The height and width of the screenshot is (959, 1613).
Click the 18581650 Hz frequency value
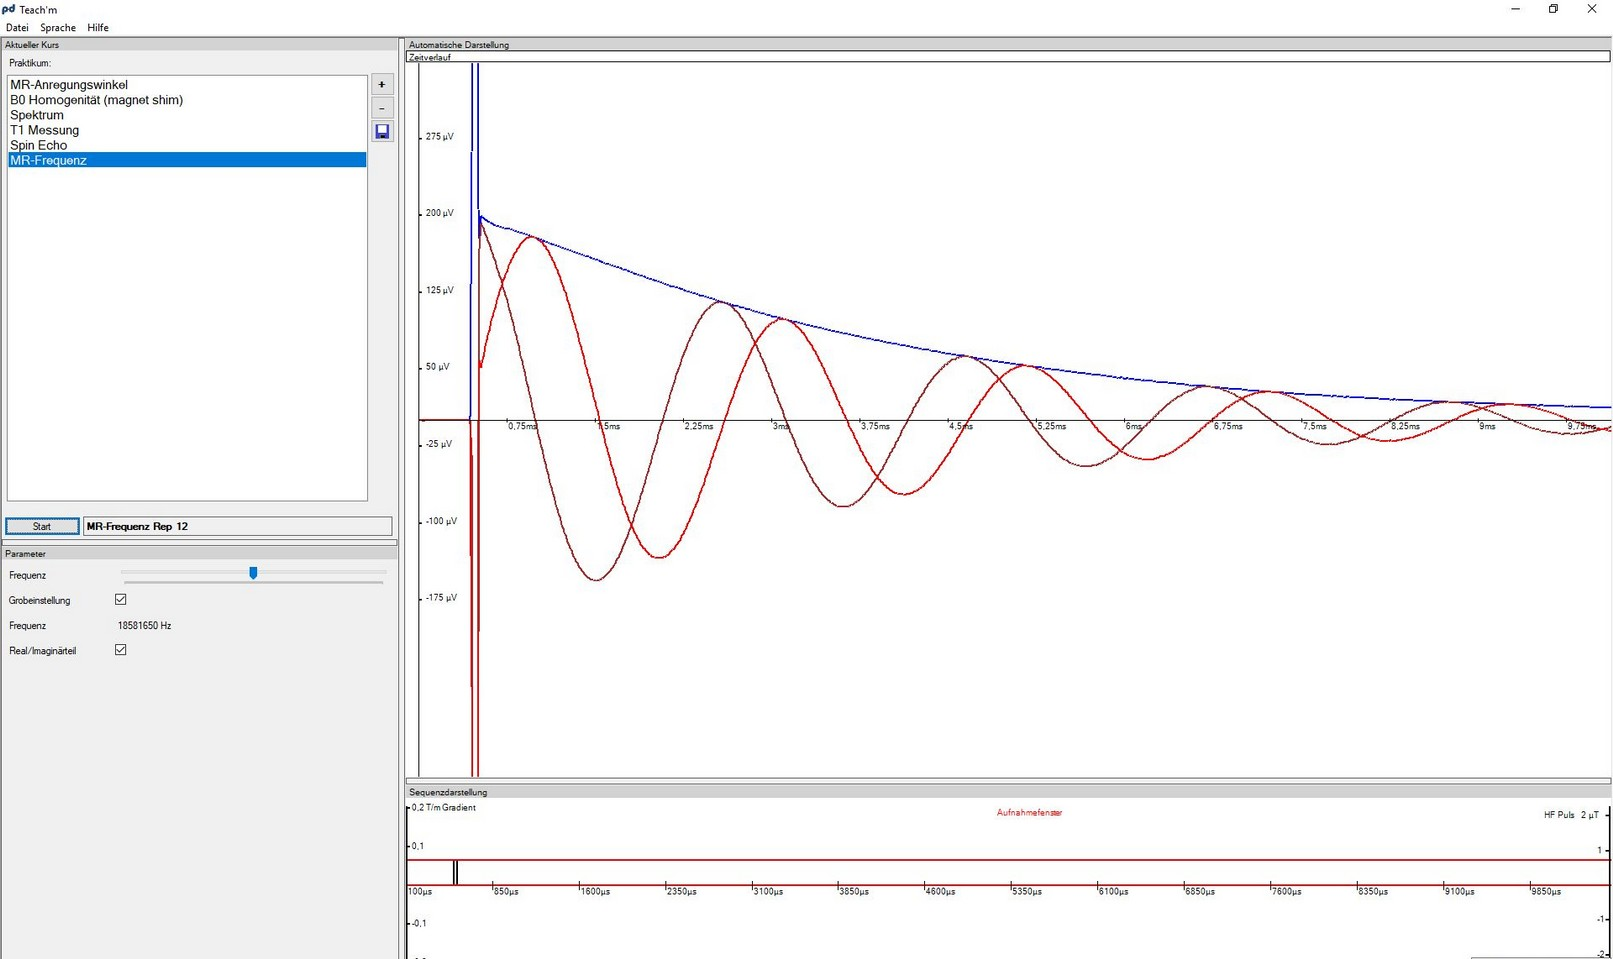point(144,626)
